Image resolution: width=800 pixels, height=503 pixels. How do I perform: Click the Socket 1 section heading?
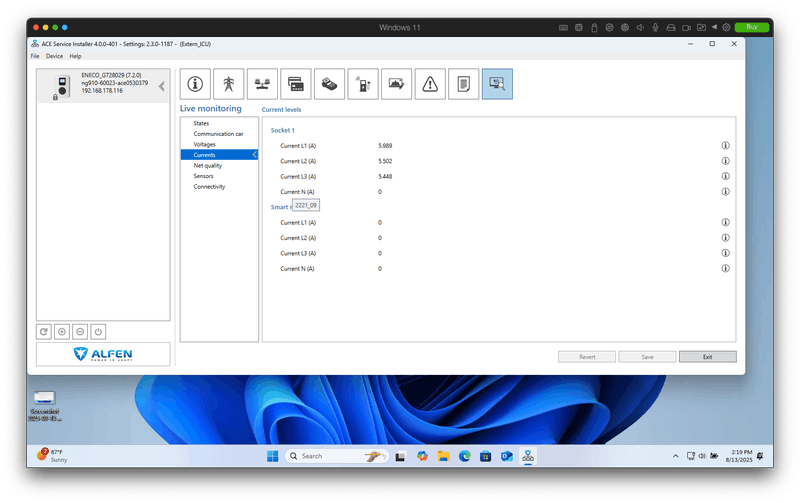283,130
